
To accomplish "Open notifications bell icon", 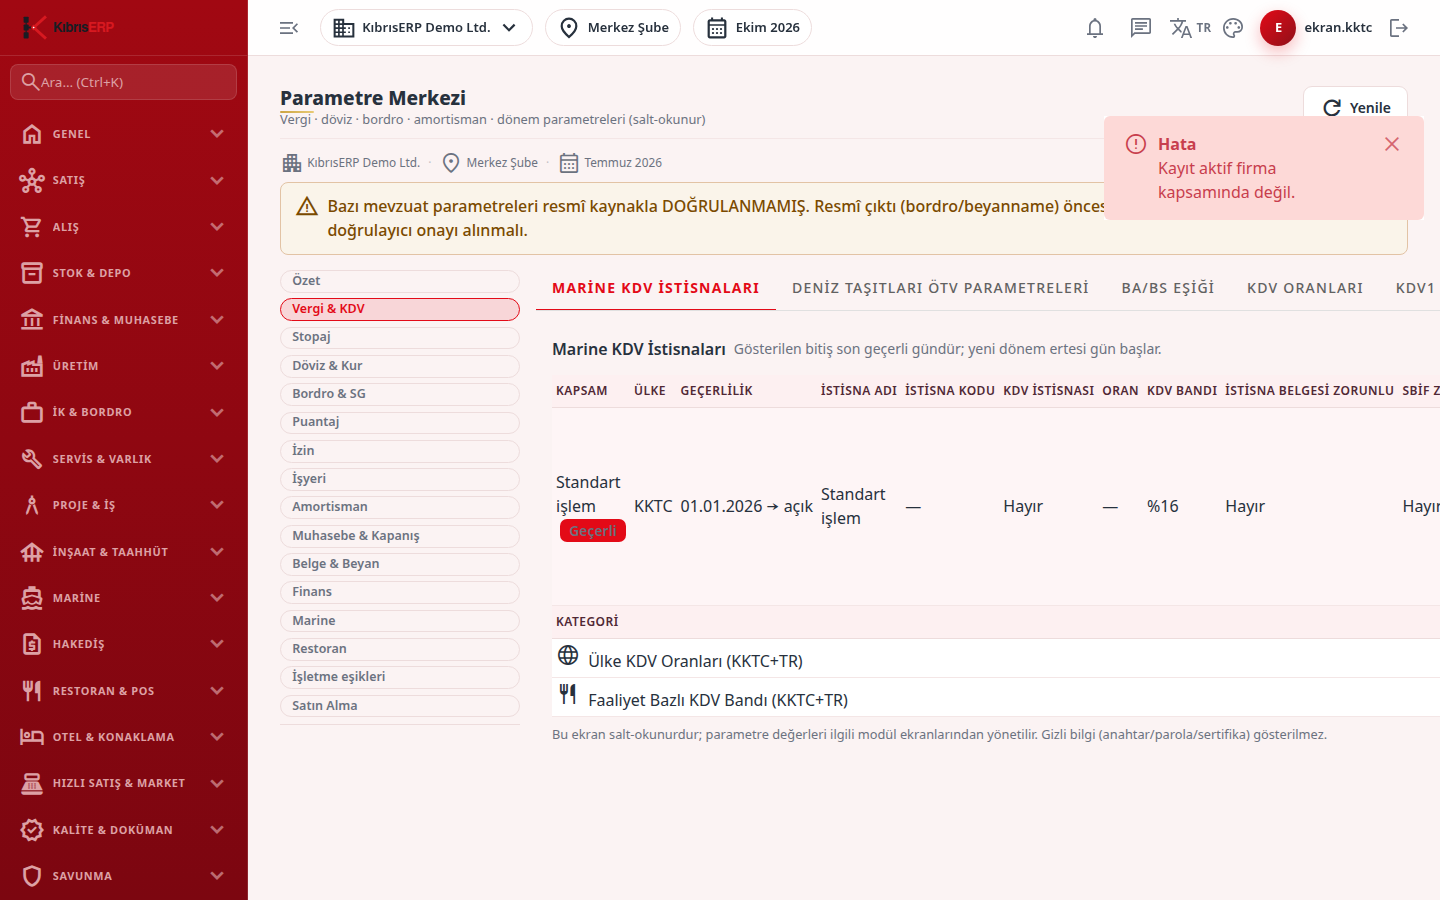I will point(1095,28).
